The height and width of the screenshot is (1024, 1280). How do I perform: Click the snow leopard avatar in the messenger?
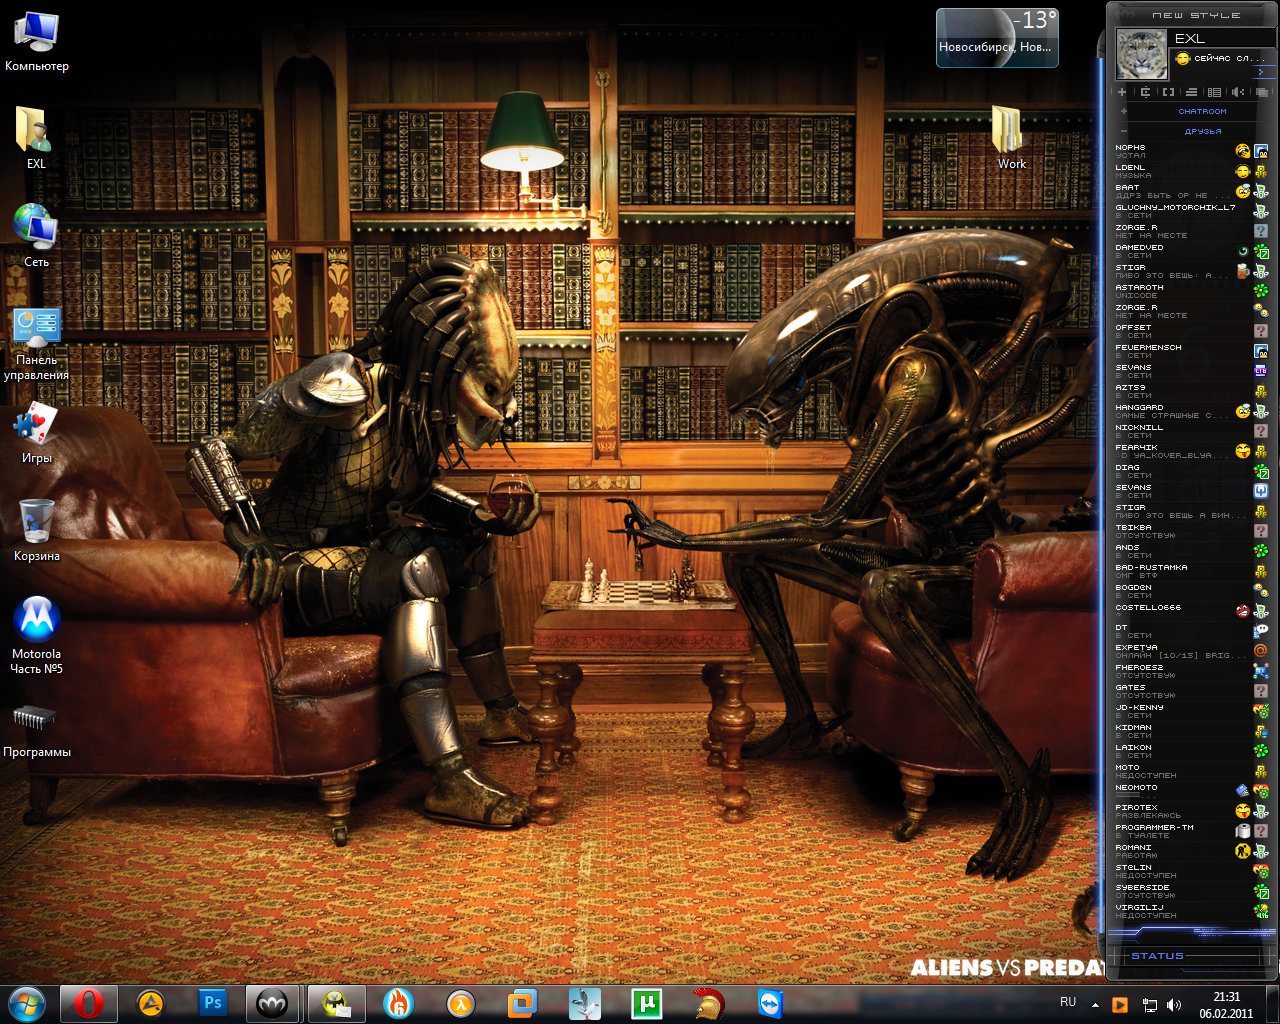1141,54
